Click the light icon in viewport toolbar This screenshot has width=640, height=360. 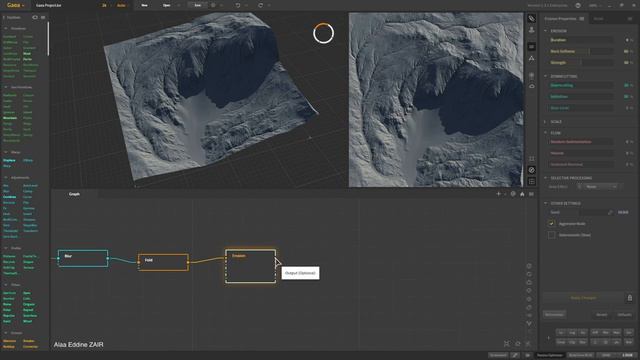pyautogui.click(x=531, y=76)
